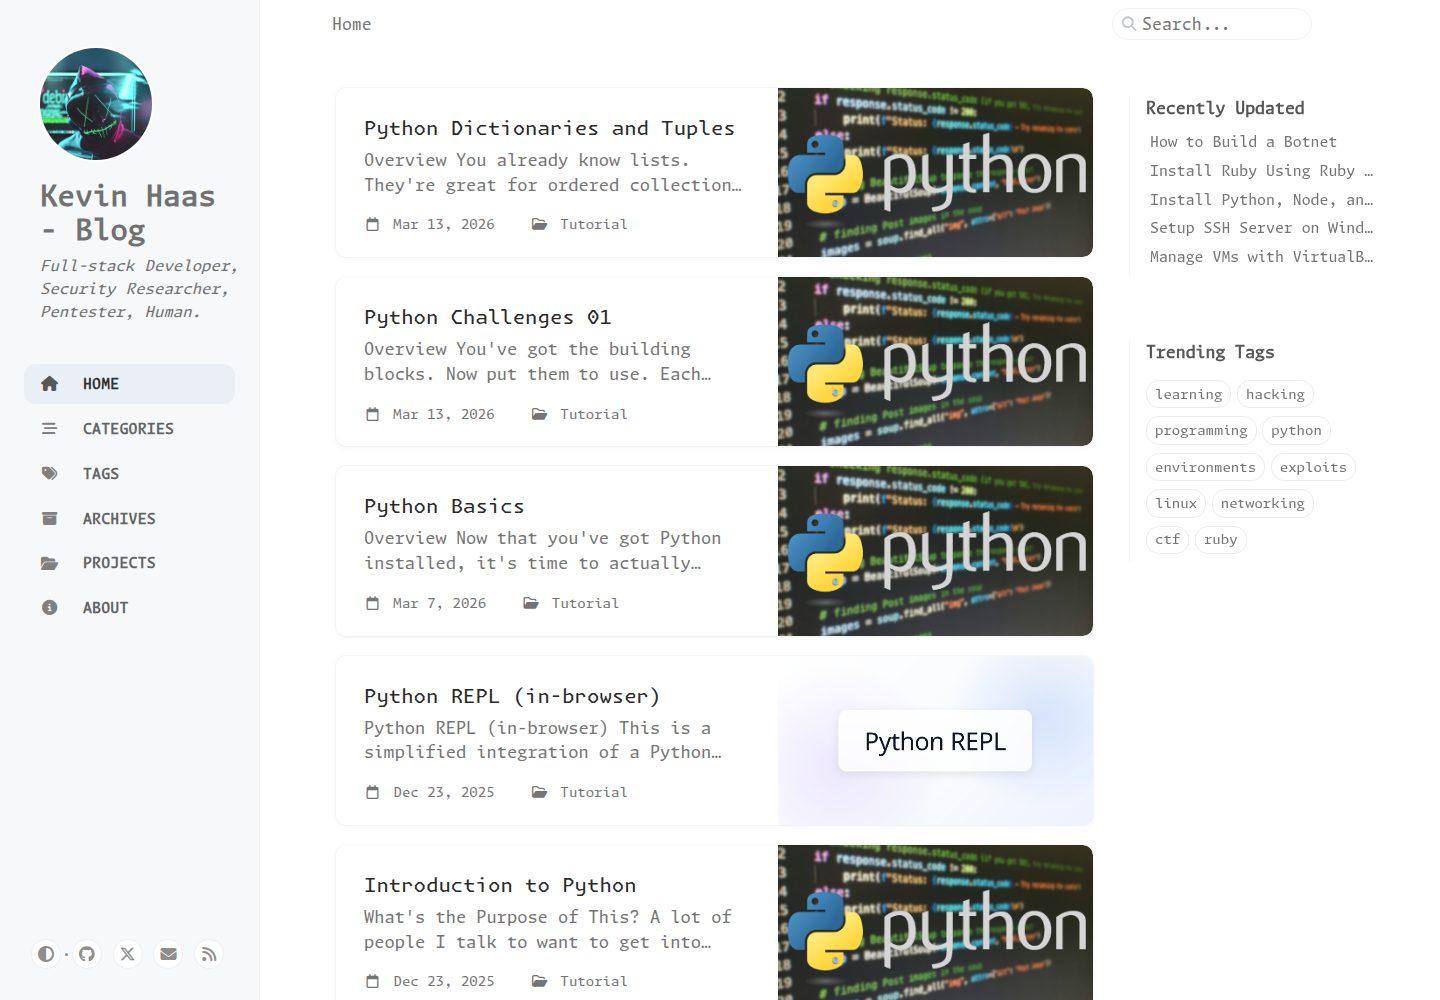Select the 'environments' trending tag
This screenshot has height=1000, width=1440.
pos(1205,467)
